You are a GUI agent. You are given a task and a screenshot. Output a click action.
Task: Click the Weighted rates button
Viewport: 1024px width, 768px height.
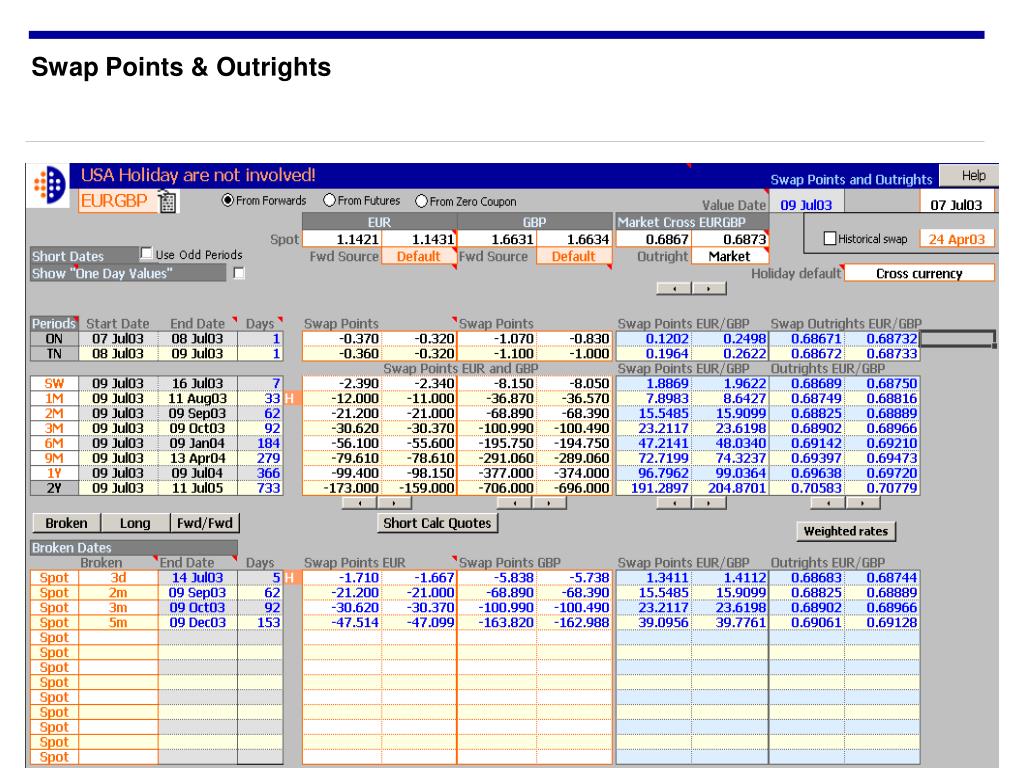[x=846, y=531]
